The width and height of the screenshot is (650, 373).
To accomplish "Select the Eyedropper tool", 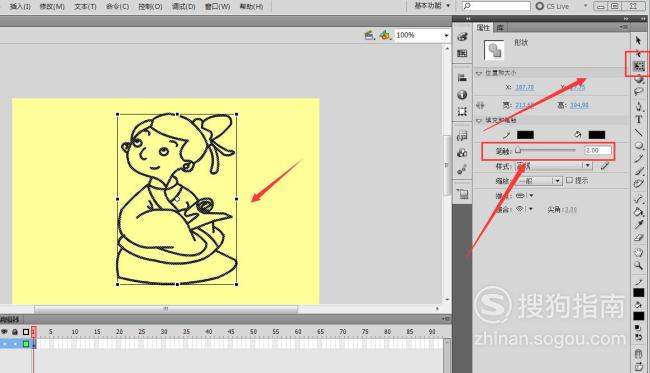I will (x=639, y=225).
